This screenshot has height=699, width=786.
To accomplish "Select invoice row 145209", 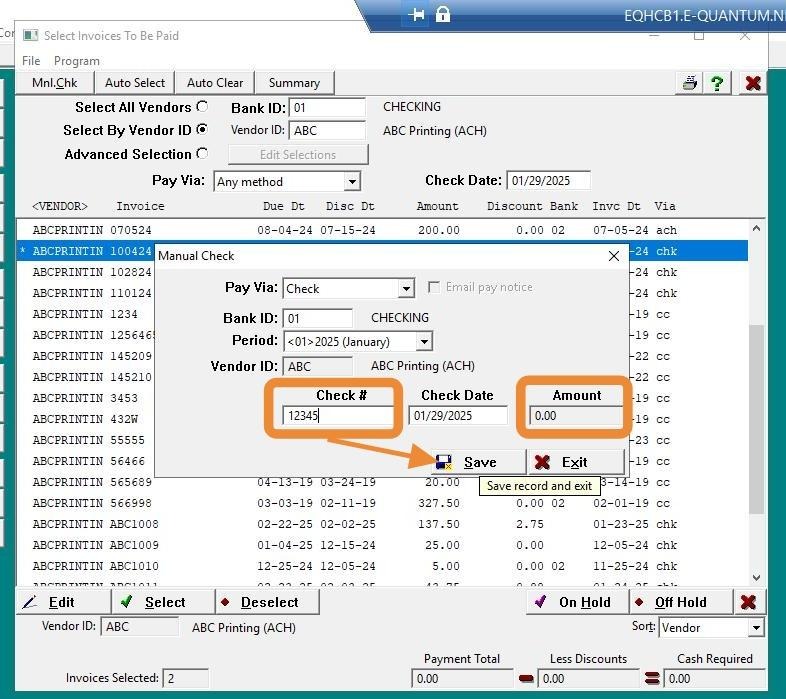I will pyautogui.click(x=382, y=356).
